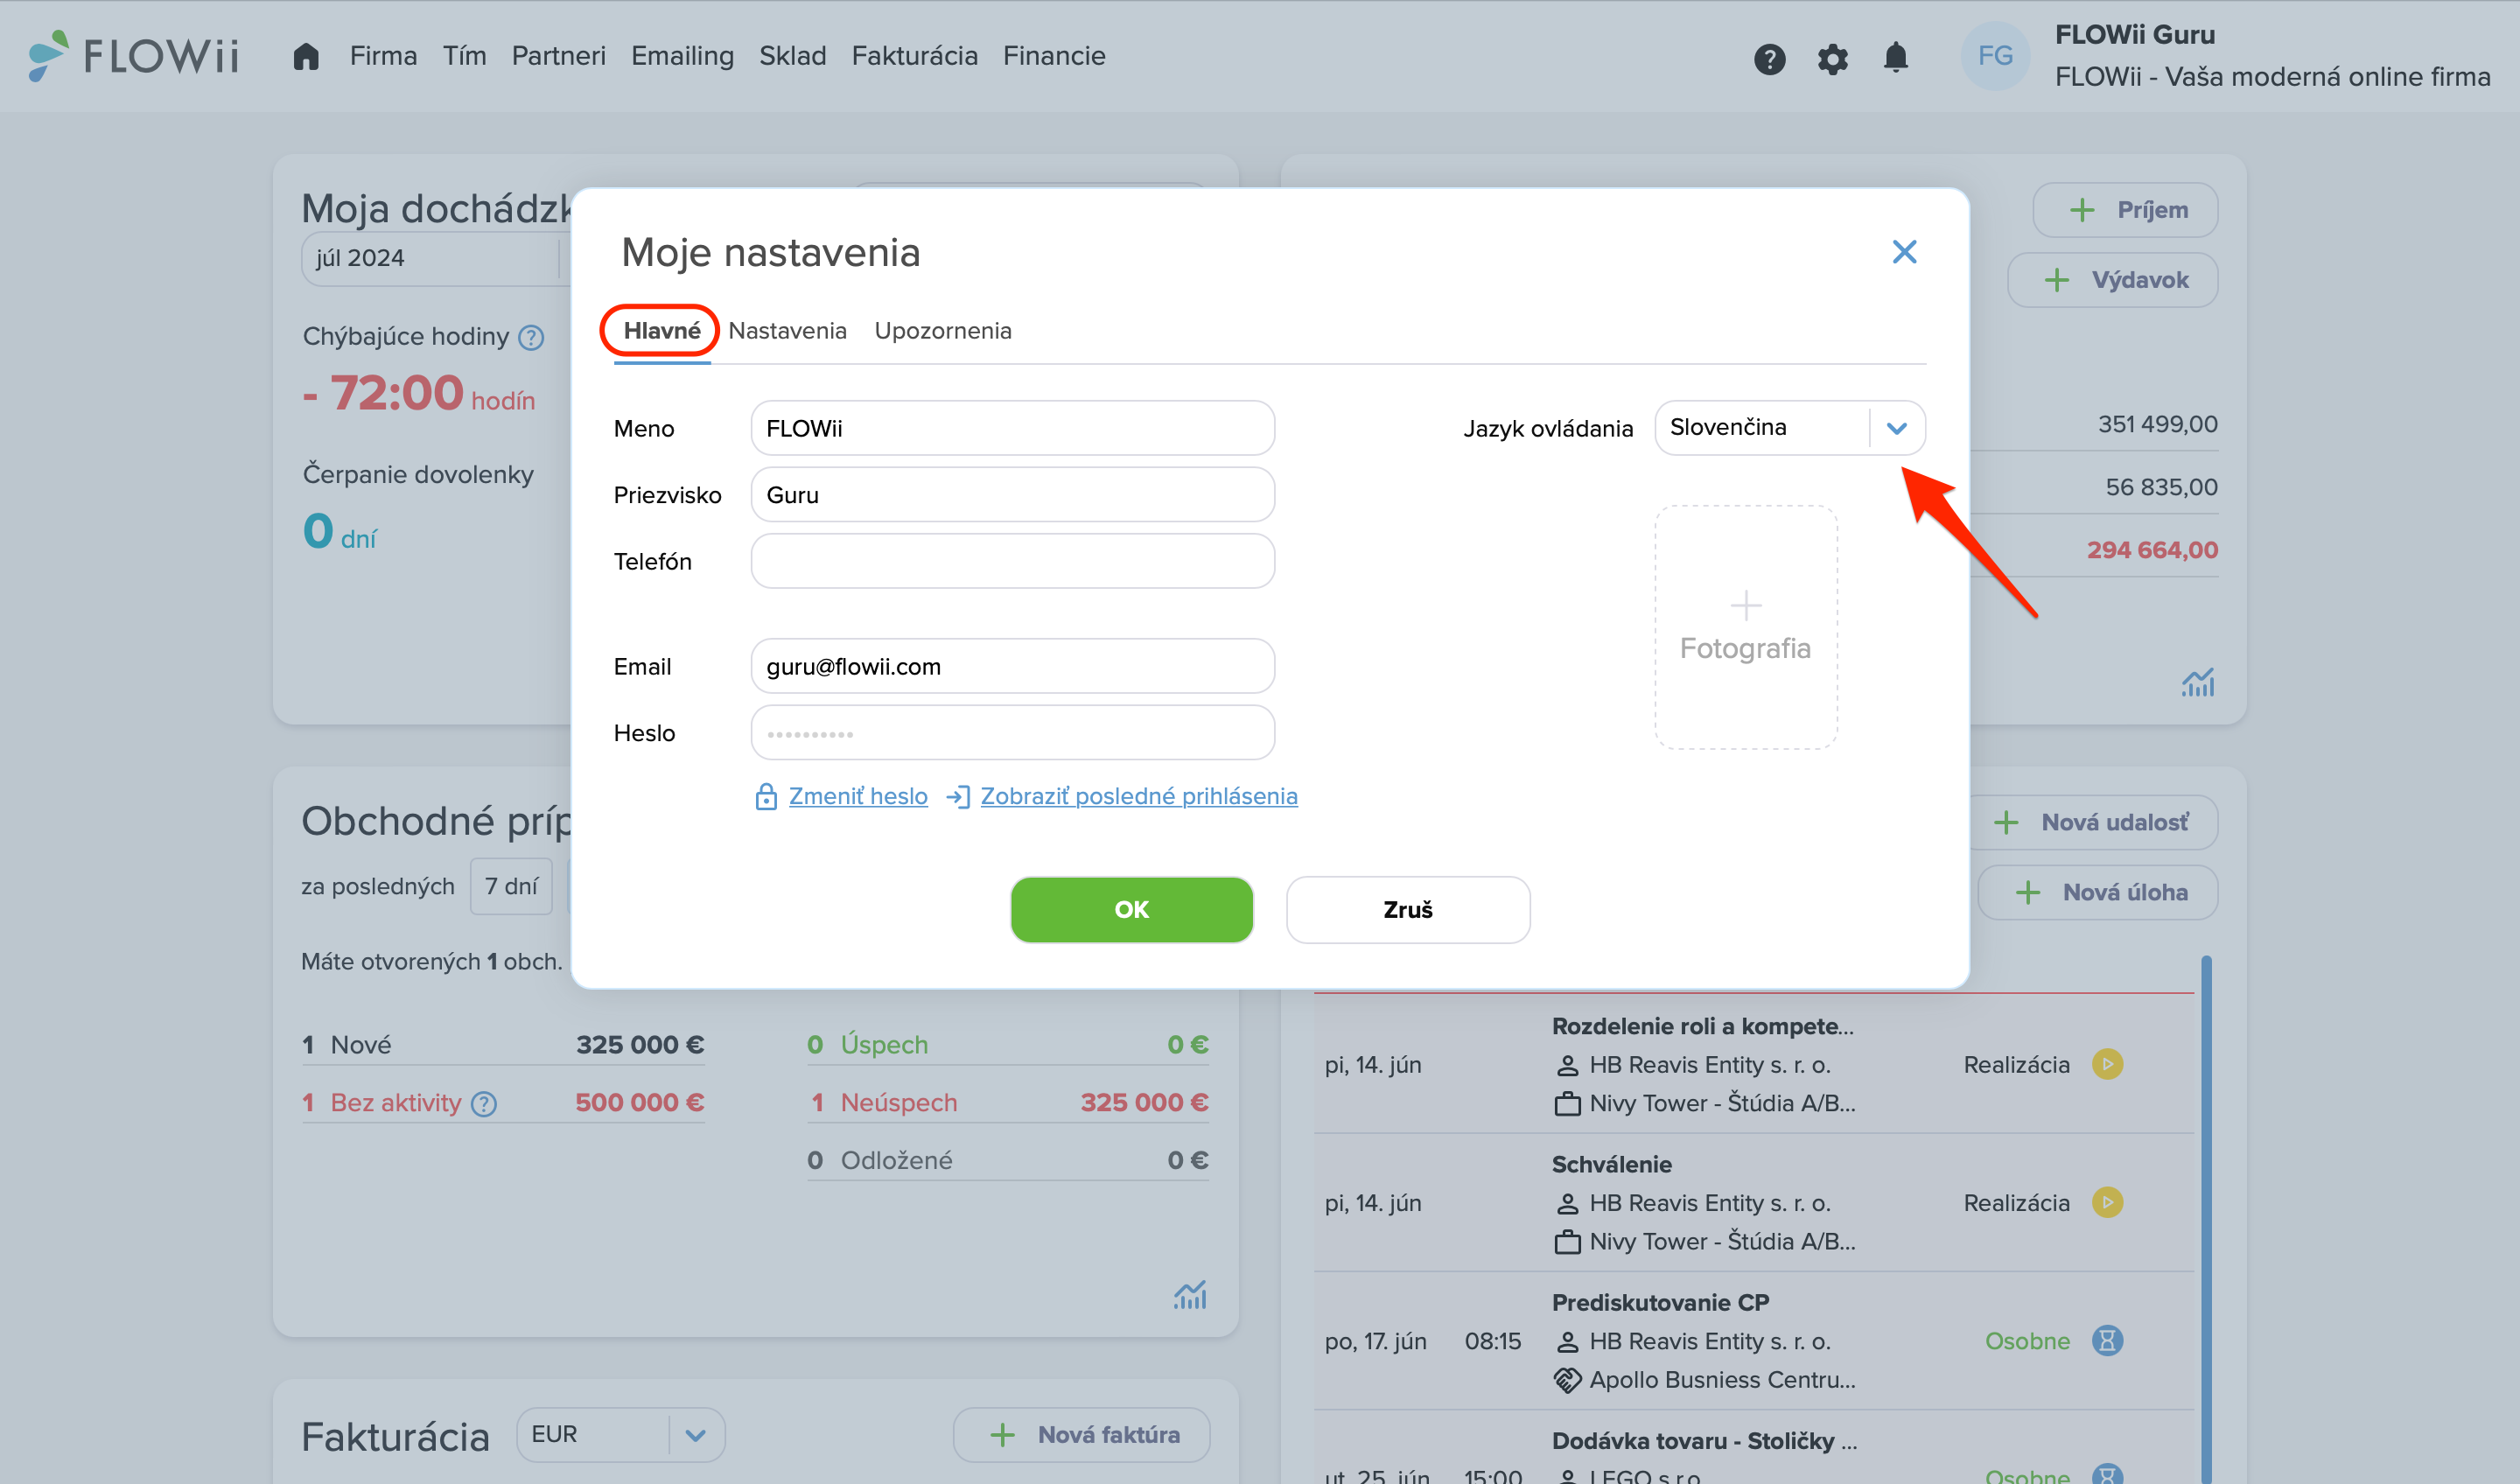
Task: Open chart icon in Obchodné prípady card
Action: pyautogui.click(x=1190, y=1294)
